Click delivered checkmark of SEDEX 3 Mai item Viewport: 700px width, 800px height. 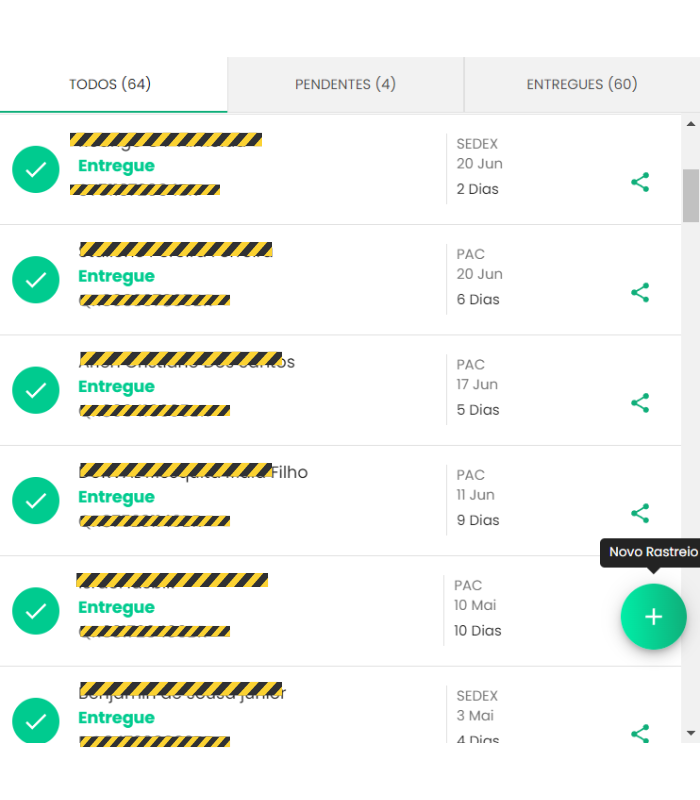36,720
